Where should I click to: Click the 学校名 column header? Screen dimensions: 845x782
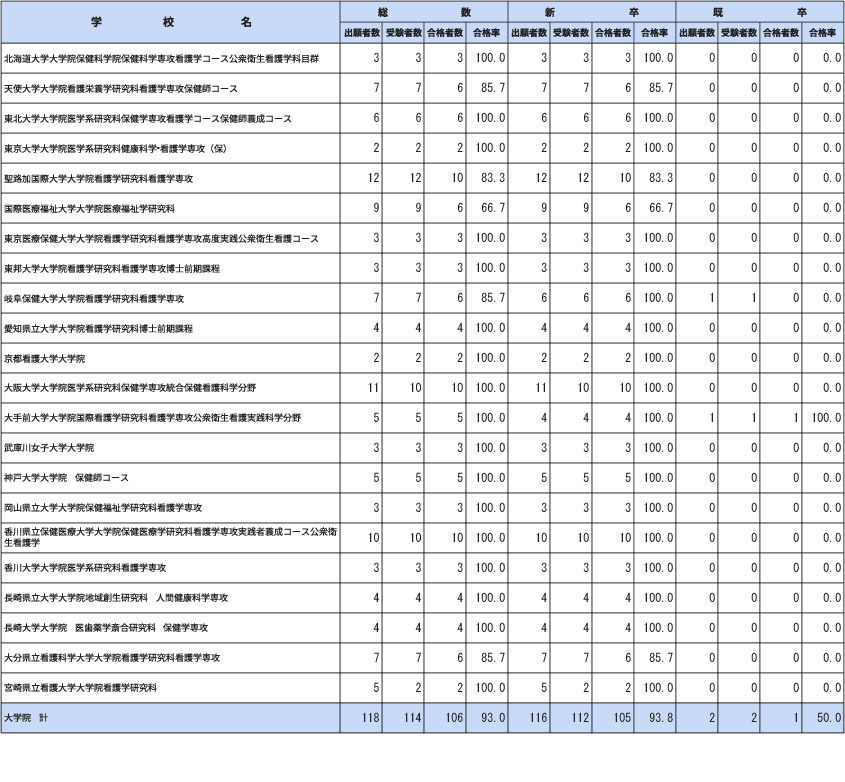(170, 22)
